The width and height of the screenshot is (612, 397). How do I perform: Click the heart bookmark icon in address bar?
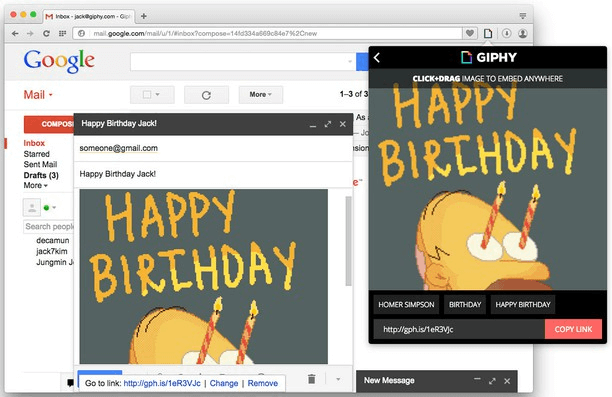[470, 33]
